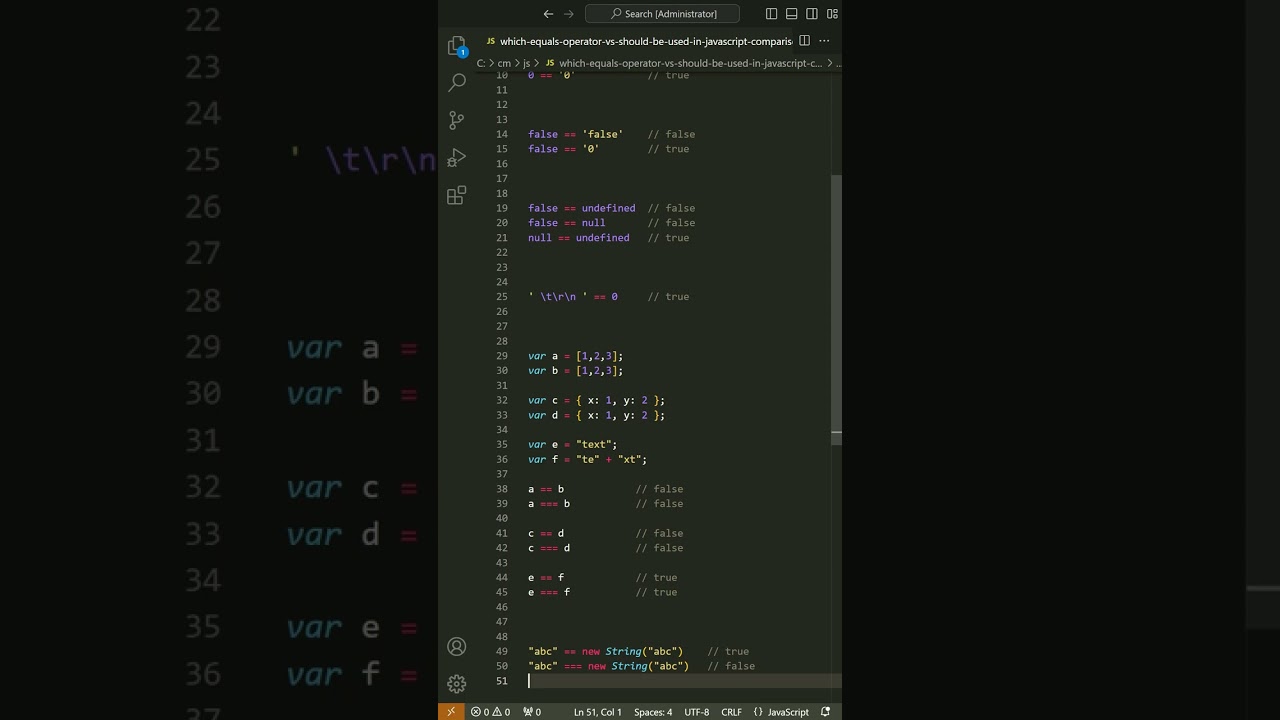Open the Search view in the activity bar
1280x720 pixels.
(x=457, y=82)
